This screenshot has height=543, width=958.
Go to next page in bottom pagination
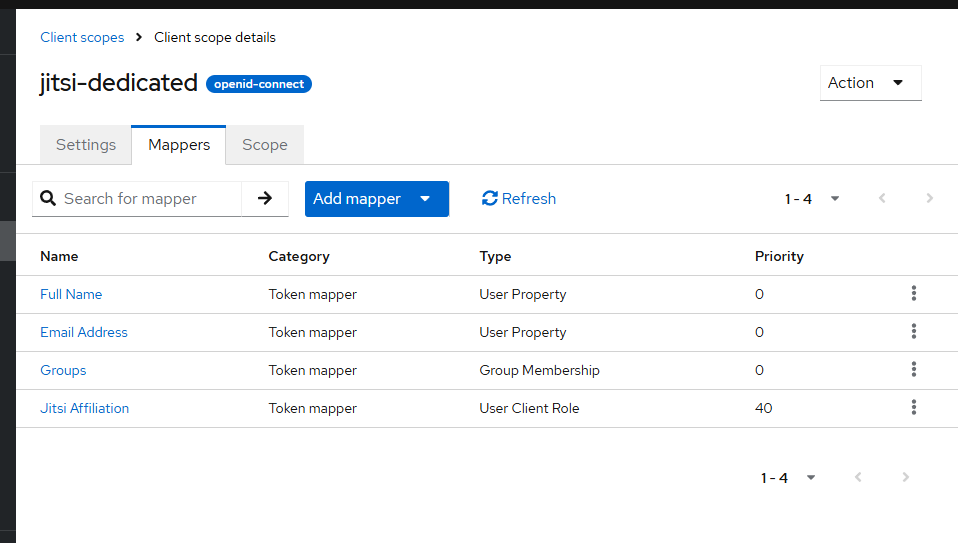point(905,477)
